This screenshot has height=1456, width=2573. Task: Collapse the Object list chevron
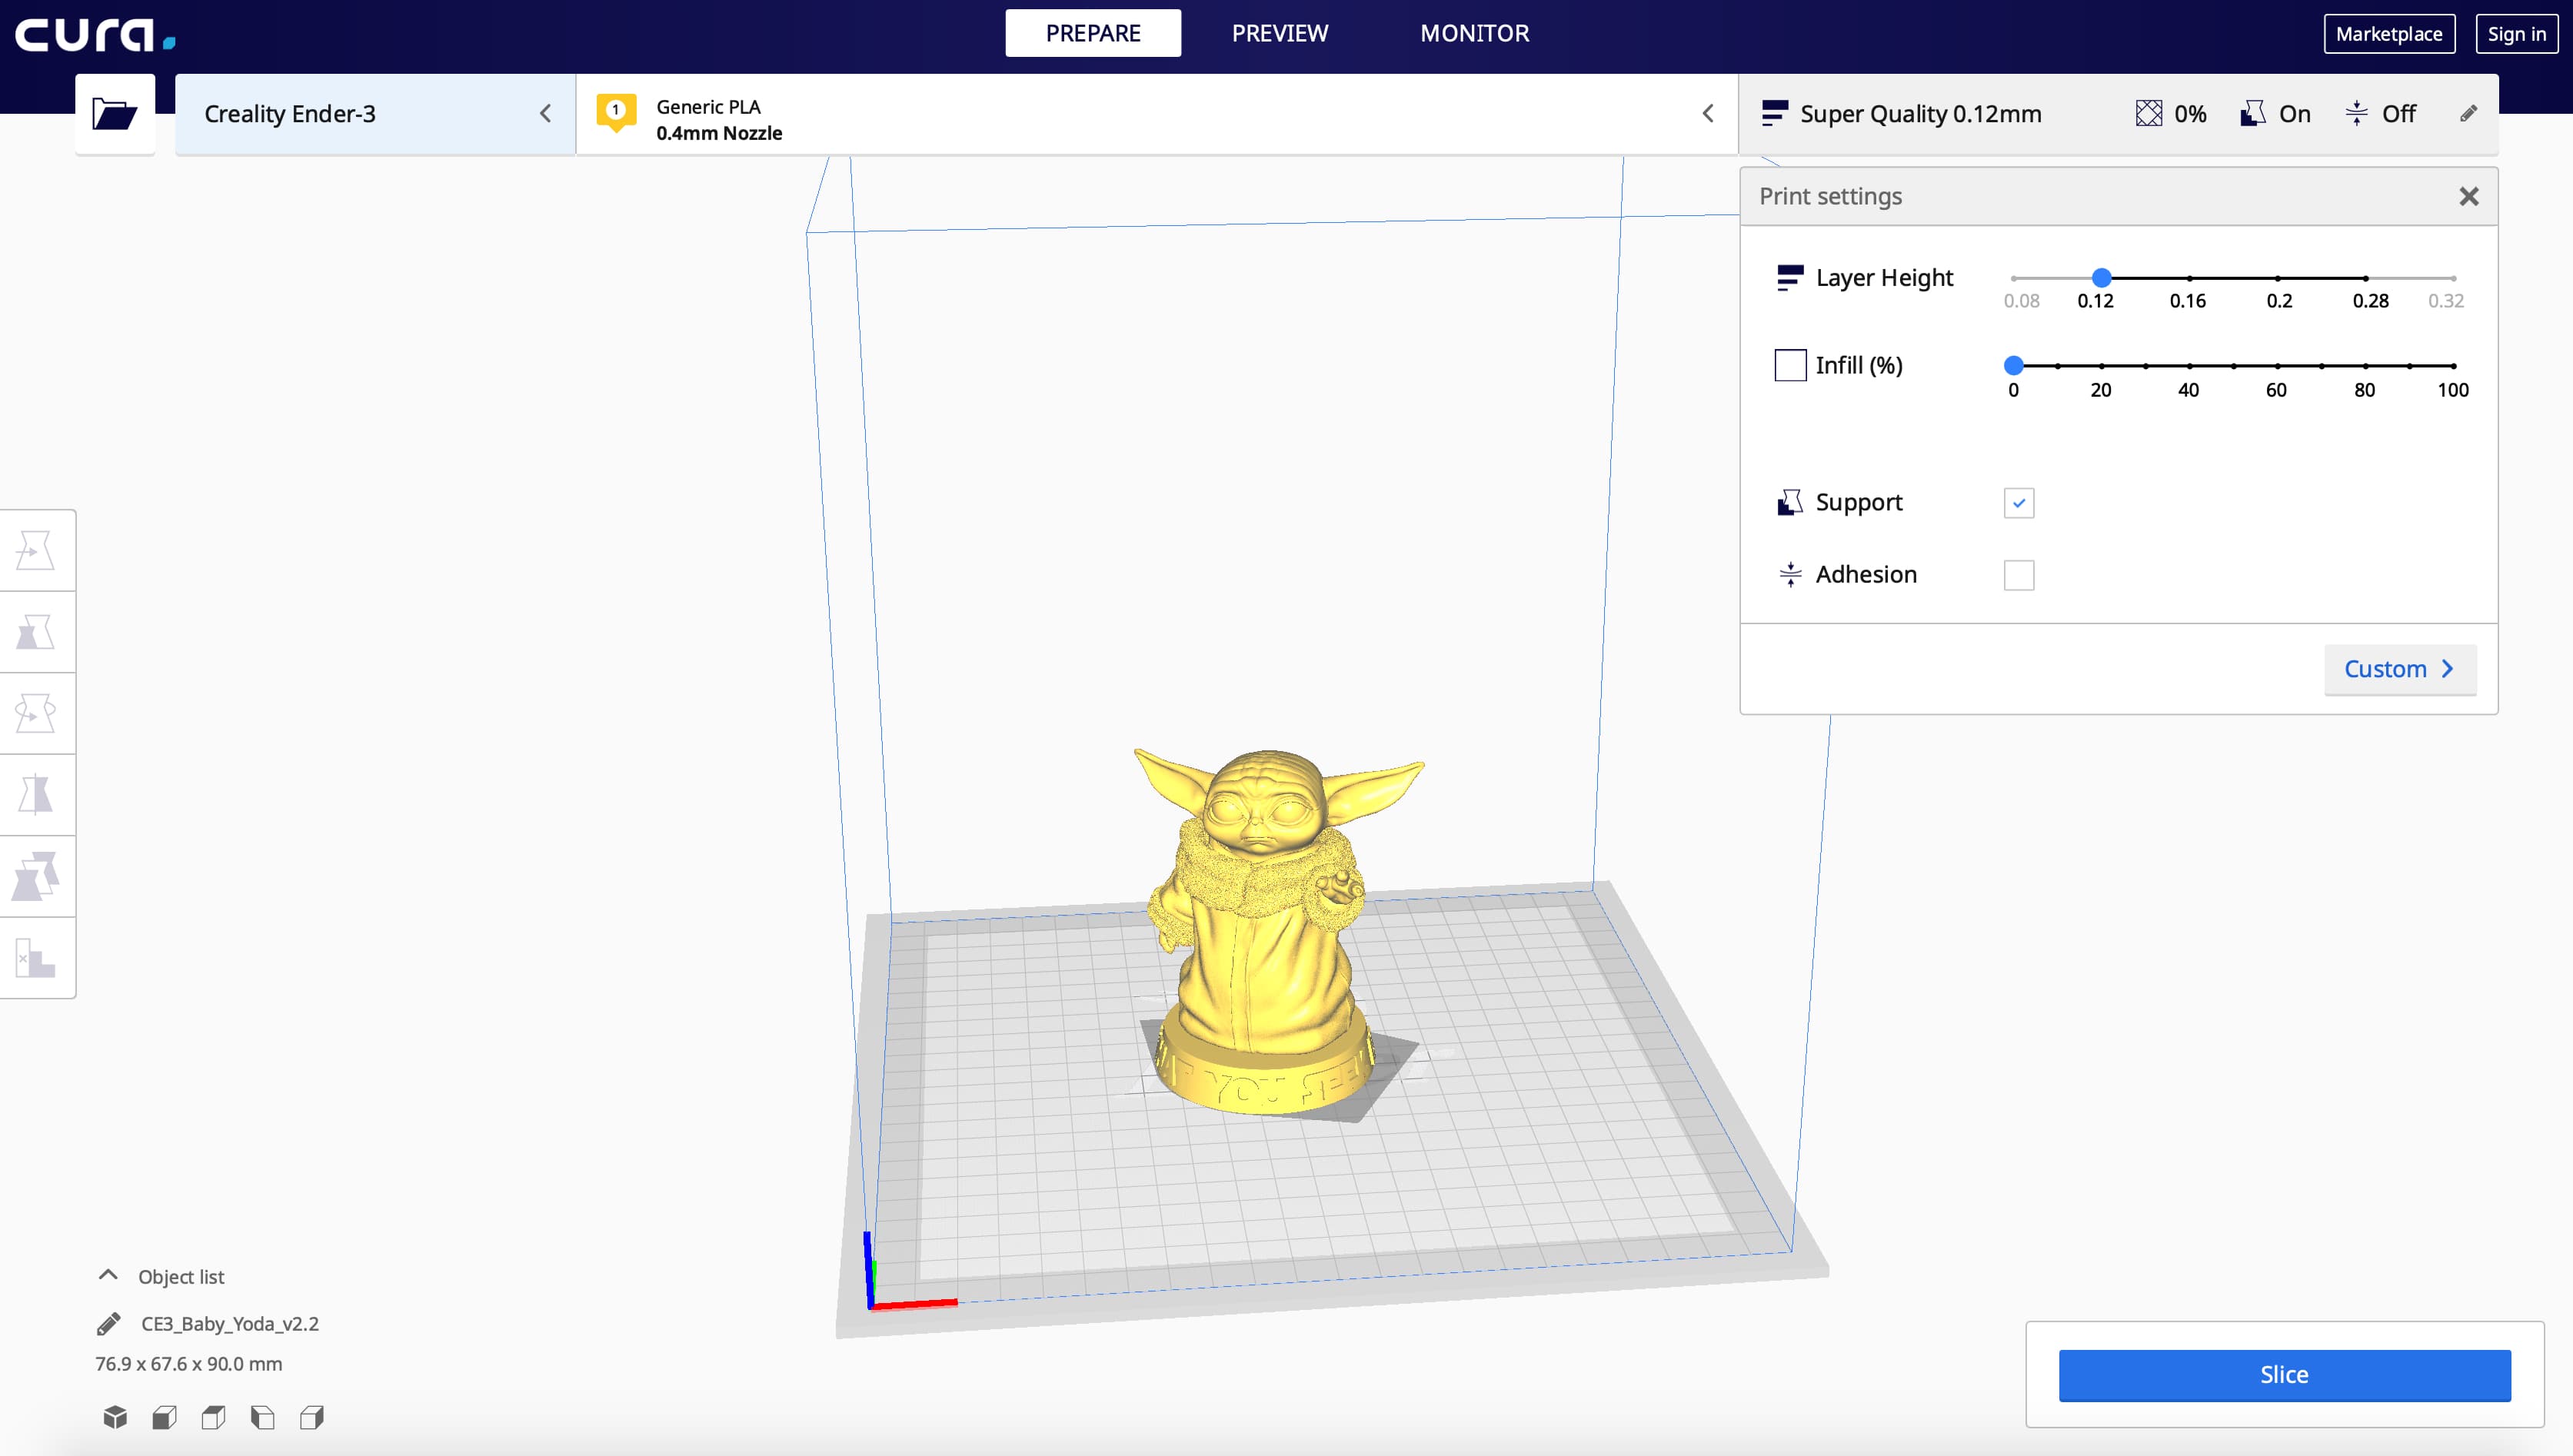coord(108,1275)
